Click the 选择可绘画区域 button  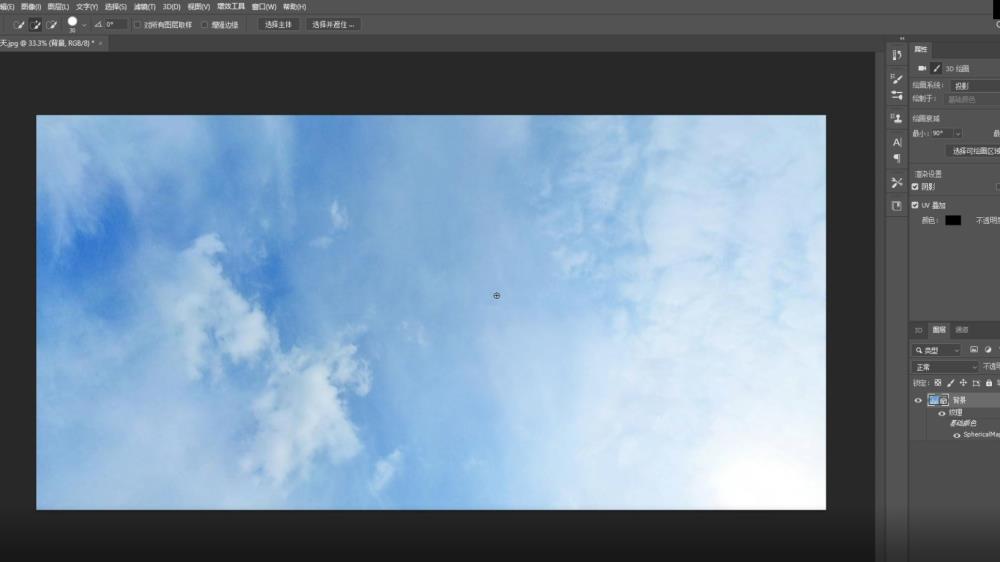tap(973, 151)
